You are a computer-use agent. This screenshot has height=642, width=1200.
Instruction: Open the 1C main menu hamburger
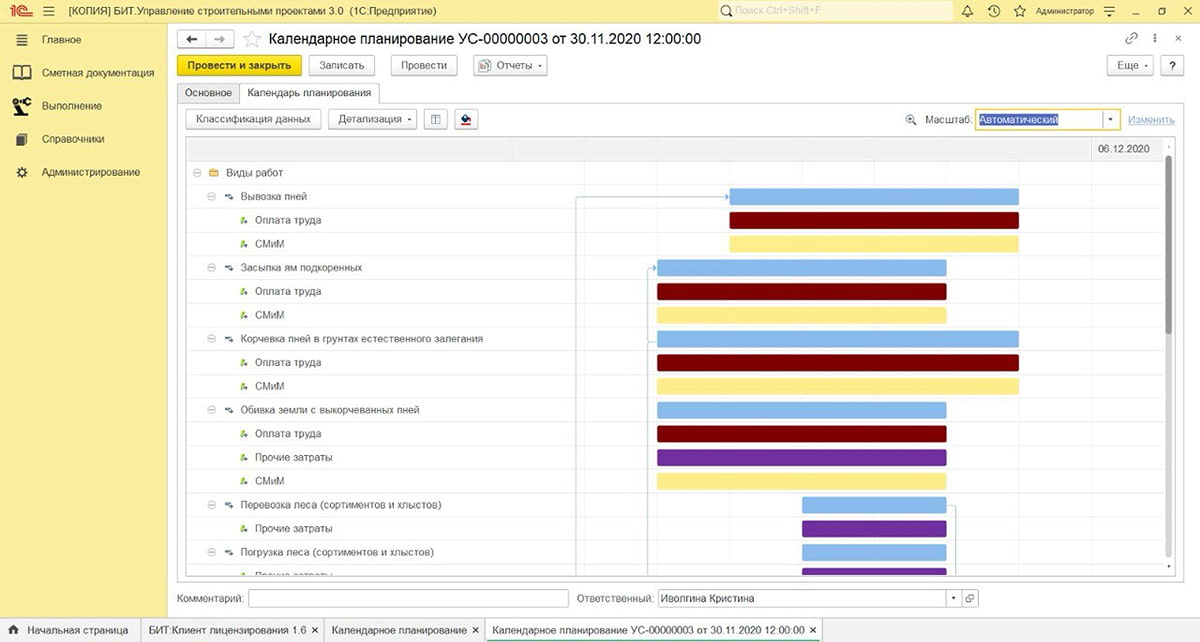pyautogui.click(x=48, y=11)
